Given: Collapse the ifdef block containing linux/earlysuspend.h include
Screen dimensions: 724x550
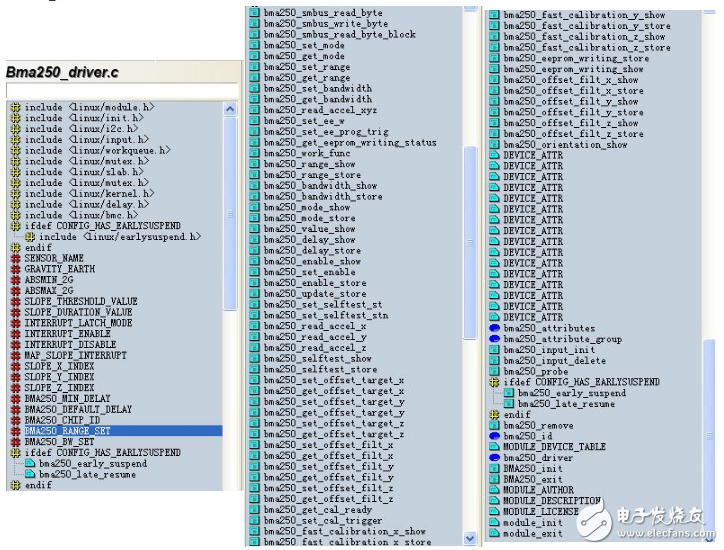Looking at the screenshot, I should pyautogui.click(x=15, y=226).
